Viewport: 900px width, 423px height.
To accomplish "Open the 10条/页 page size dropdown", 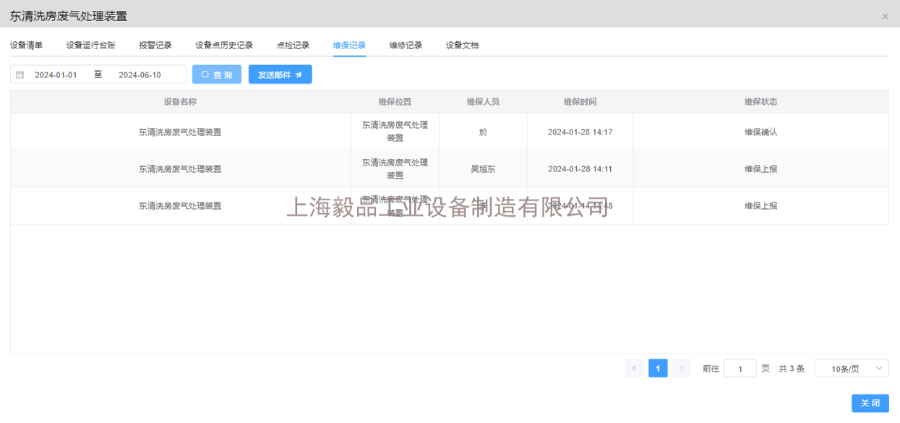I will click(851, 368).
